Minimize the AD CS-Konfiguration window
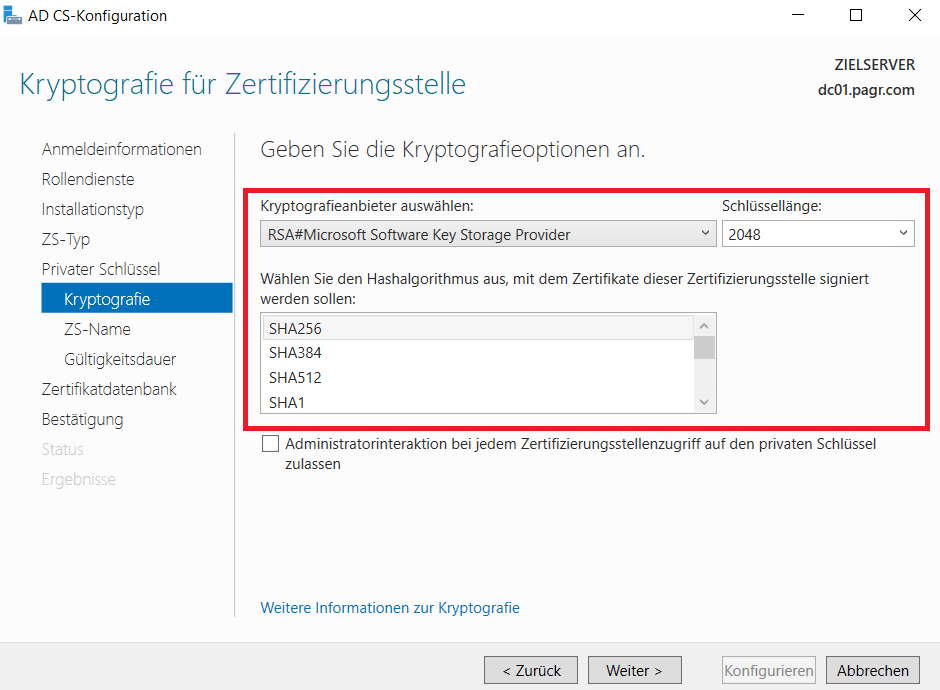Screen dimensions: 940x690 click(798, 15)
